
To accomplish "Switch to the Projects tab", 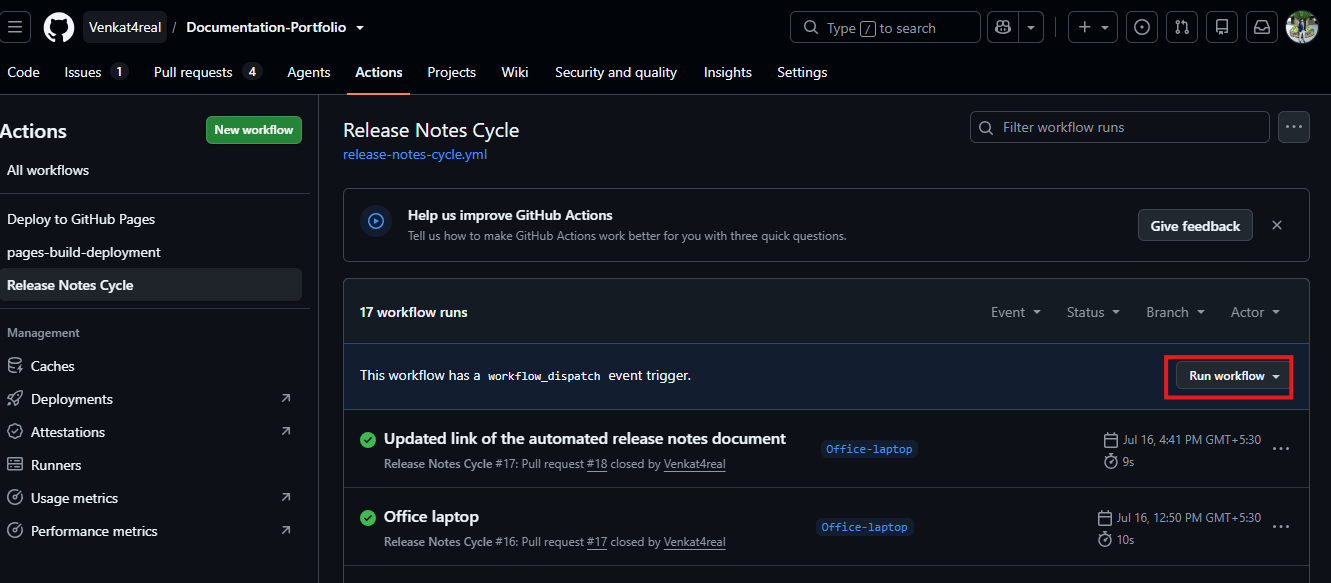I will (x=452, y=72).
